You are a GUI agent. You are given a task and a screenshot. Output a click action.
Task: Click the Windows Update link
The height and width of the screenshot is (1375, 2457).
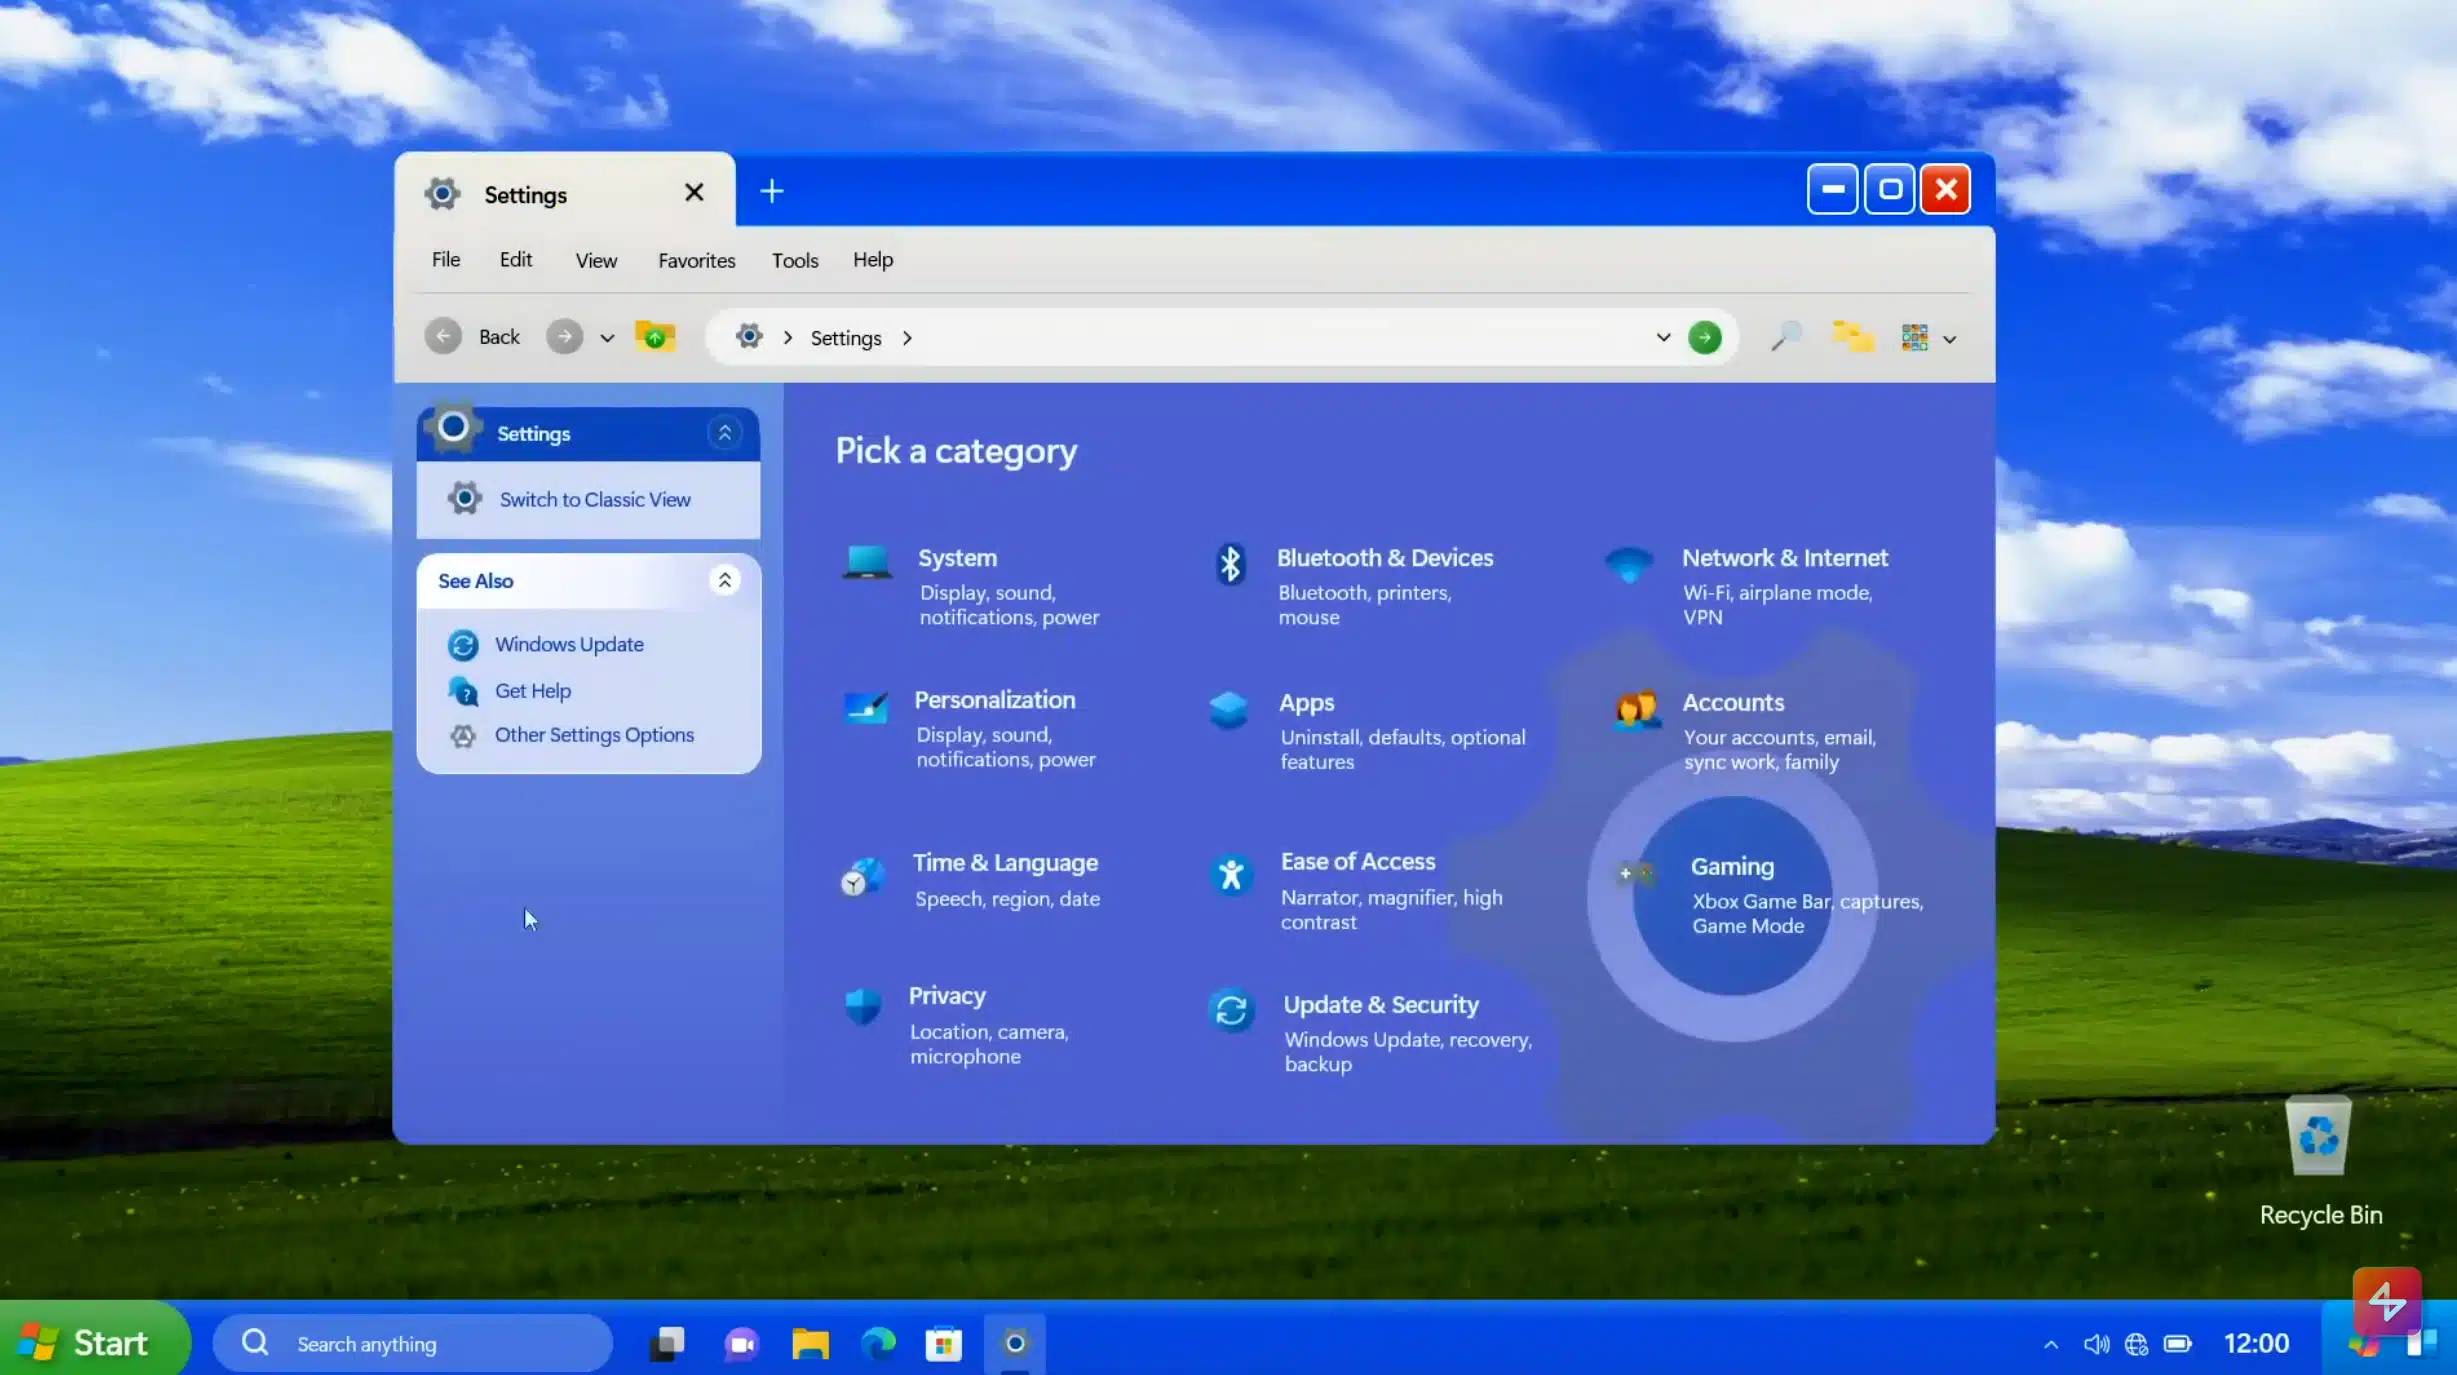pos(569,643)
